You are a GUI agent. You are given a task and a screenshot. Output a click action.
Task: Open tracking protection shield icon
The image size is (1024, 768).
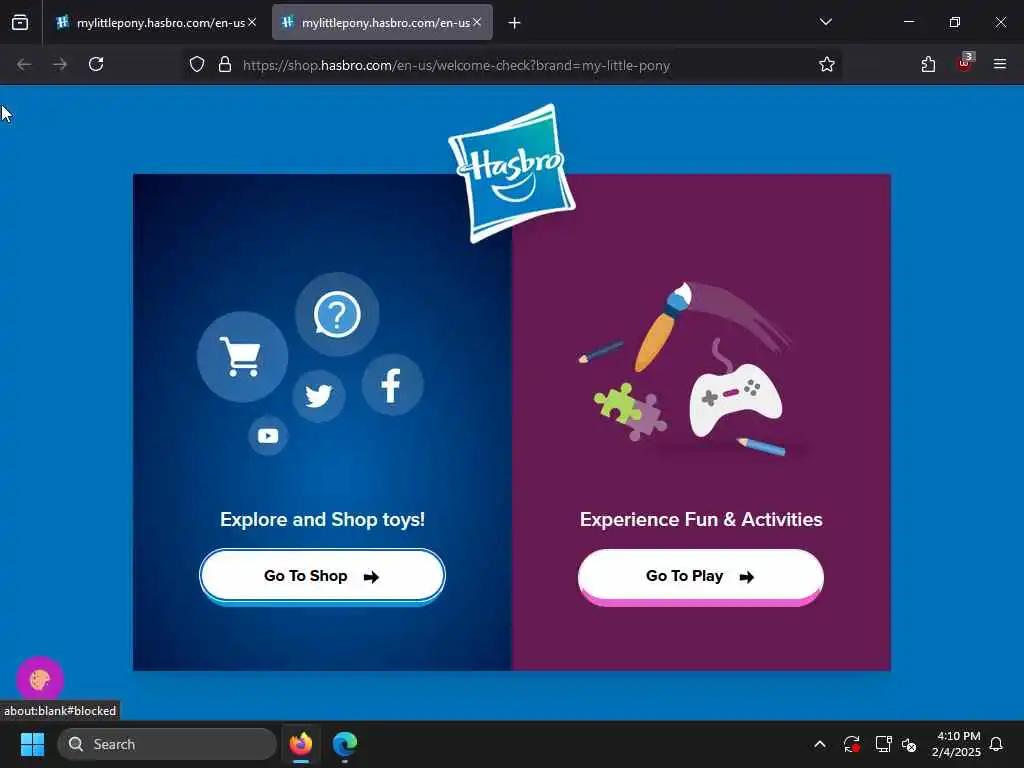point(197,65)
